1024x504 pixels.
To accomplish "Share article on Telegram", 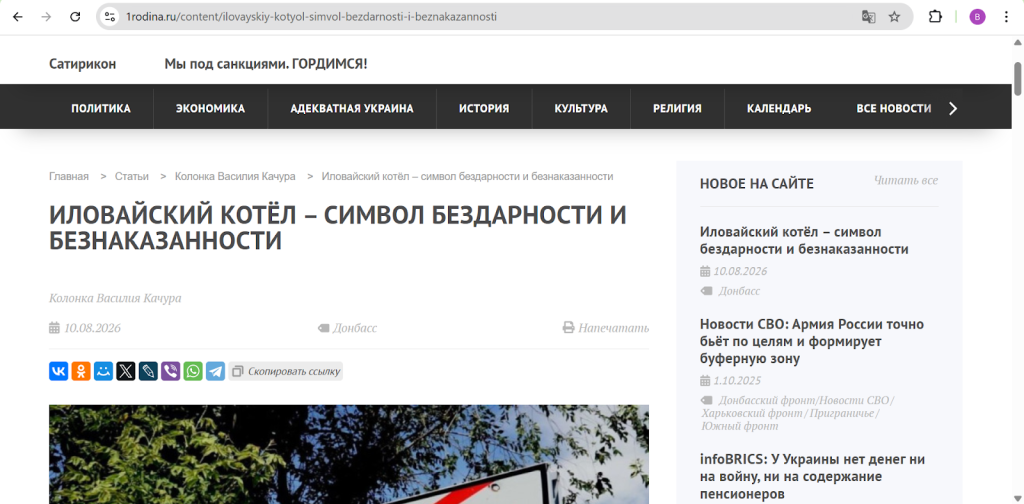I will click(215, 371).
